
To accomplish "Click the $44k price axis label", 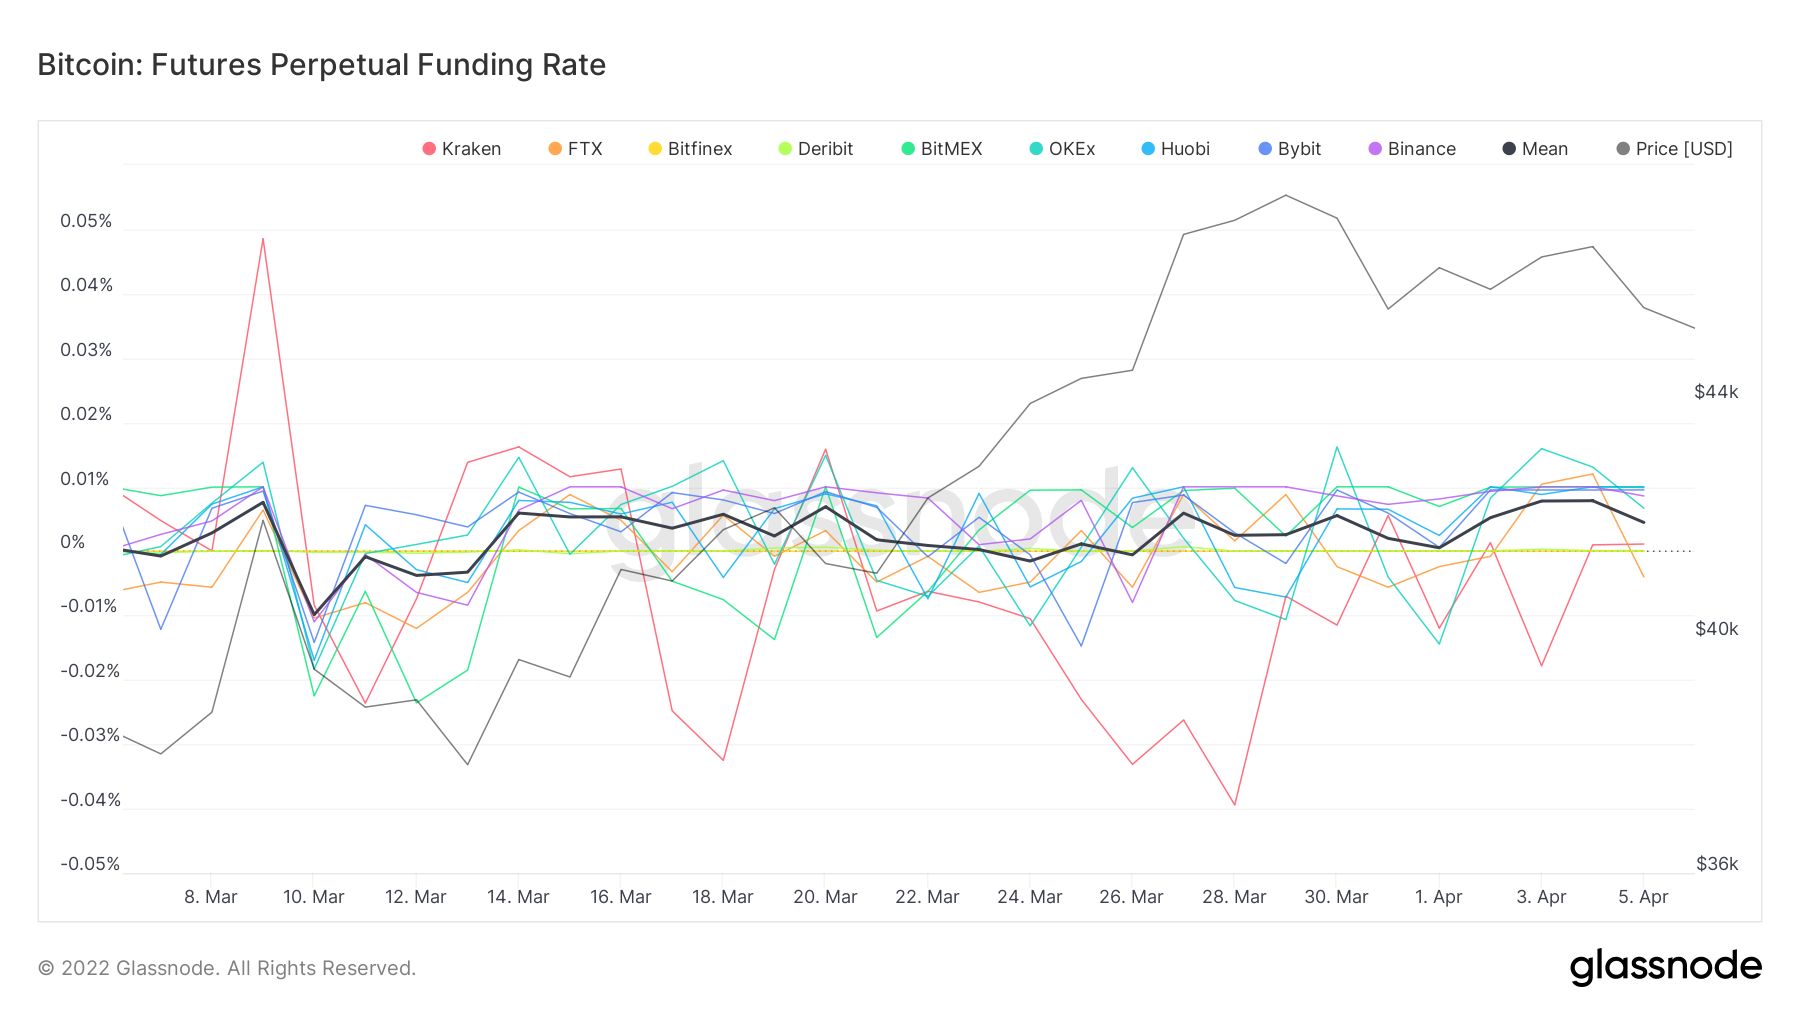I will pos(1716,392).
